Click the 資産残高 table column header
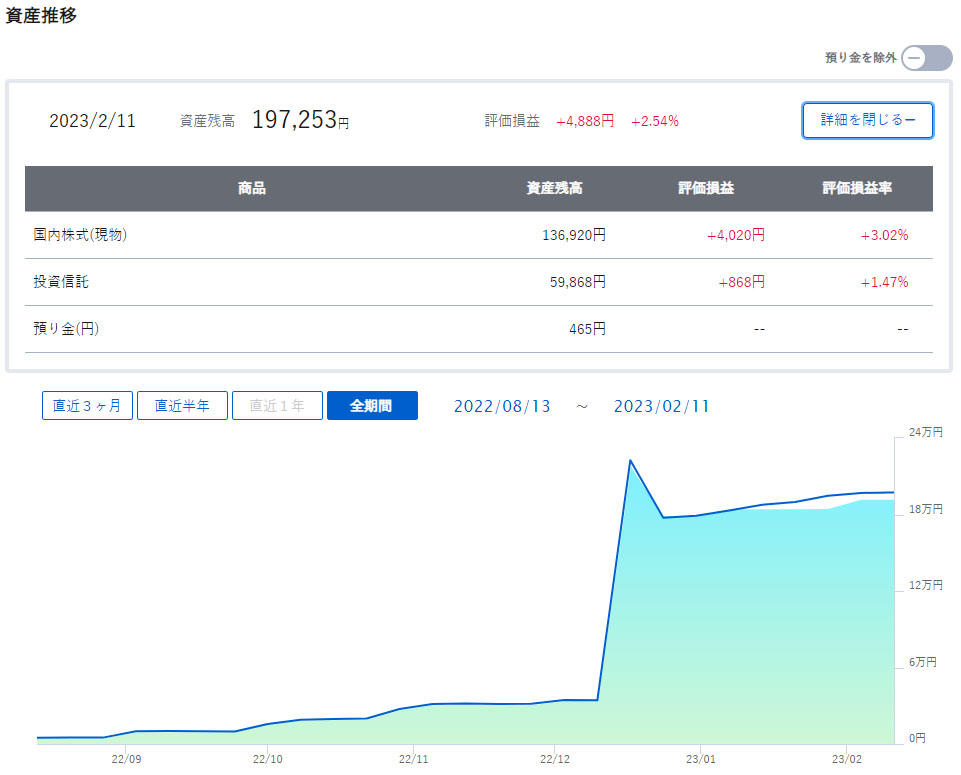 pyautogui.click(x=554, y=188)
